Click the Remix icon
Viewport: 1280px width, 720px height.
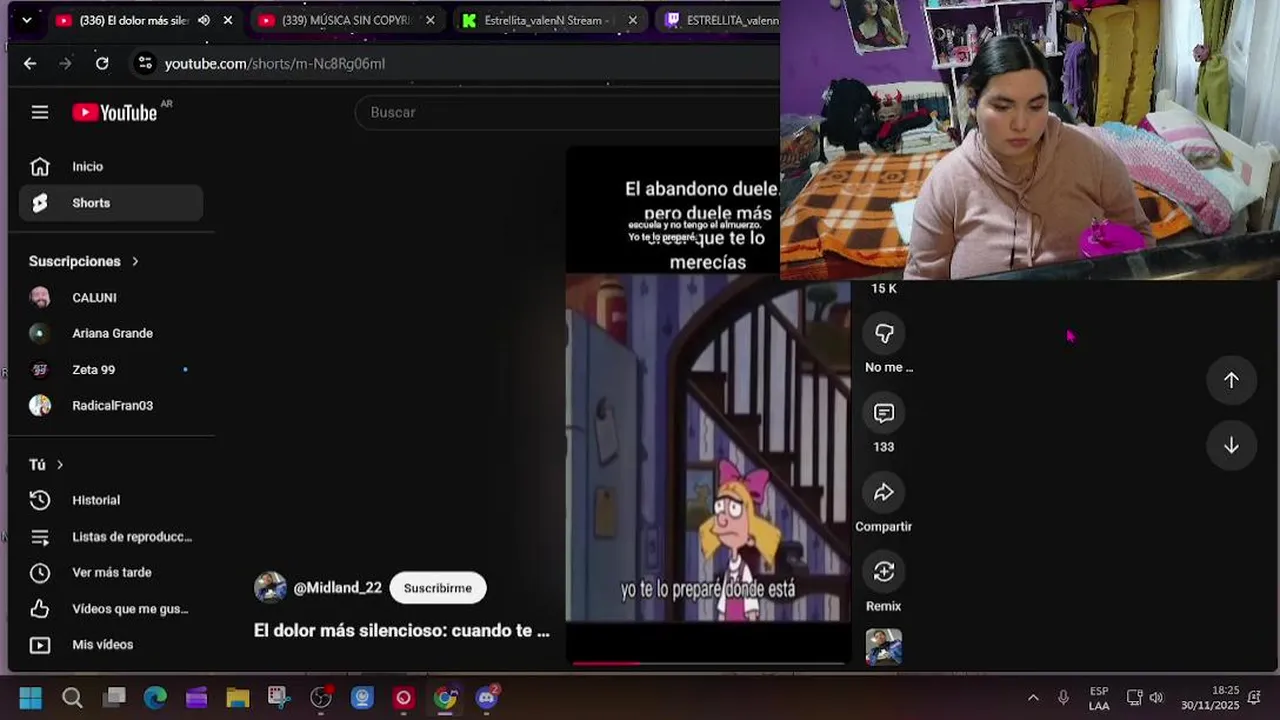point(884,572)
